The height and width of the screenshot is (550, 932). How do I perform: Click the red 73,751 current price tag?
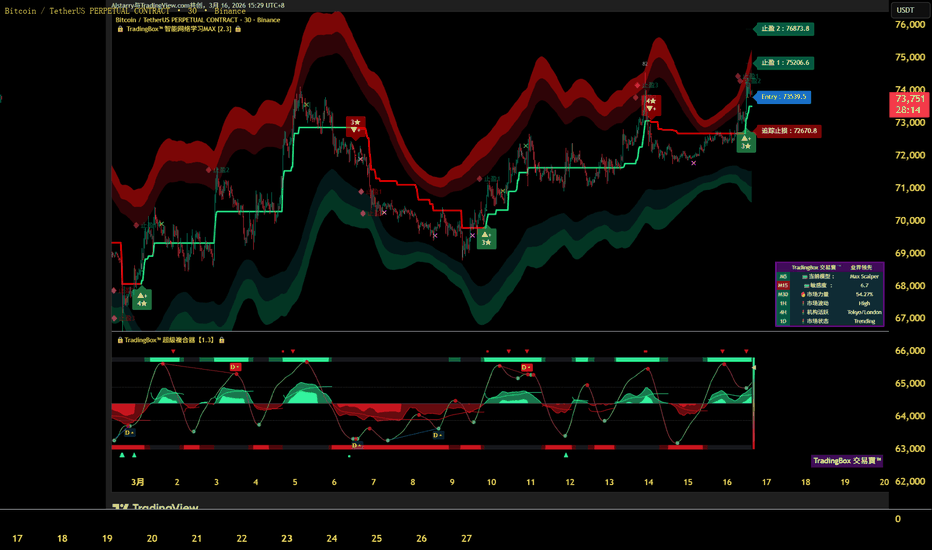[909, 104]
